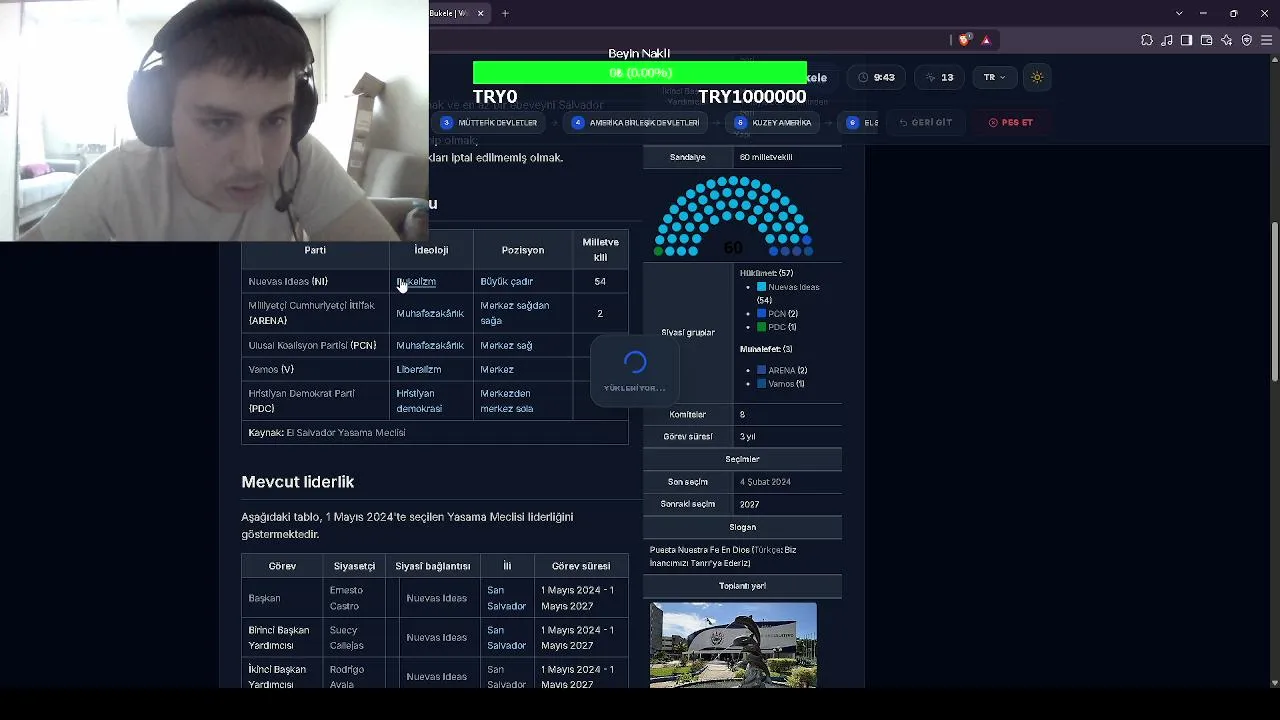
Task: Open the browser hamburger menu
Action: click(x=1266, y=40)
